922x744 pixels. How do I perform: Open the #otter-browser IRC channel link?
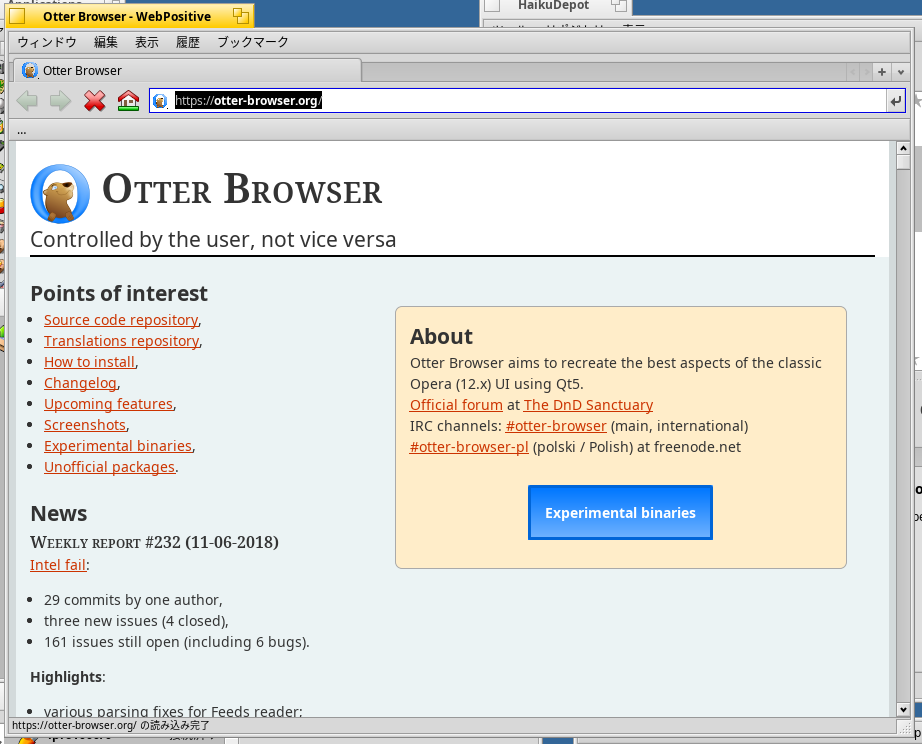[556, 426]
